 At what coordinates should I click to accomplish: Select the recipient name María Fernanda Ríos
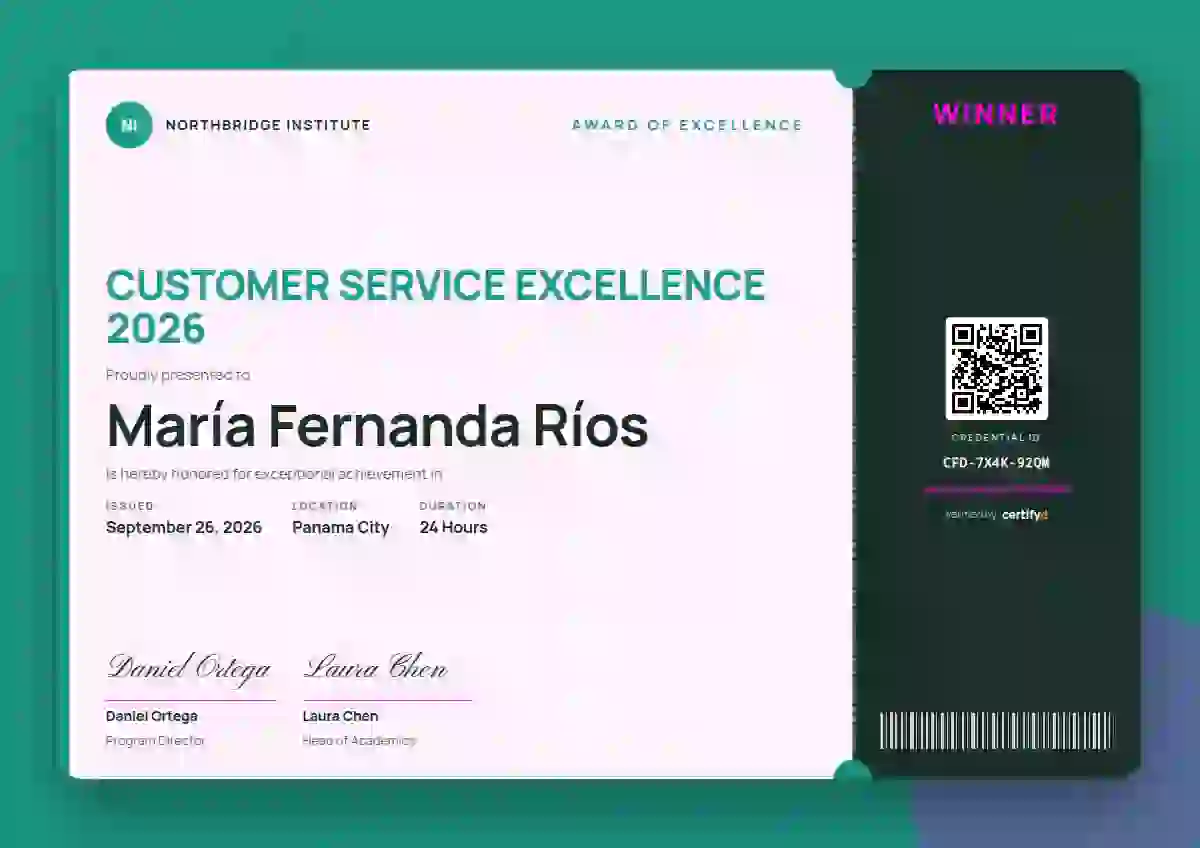click(377, 426)
